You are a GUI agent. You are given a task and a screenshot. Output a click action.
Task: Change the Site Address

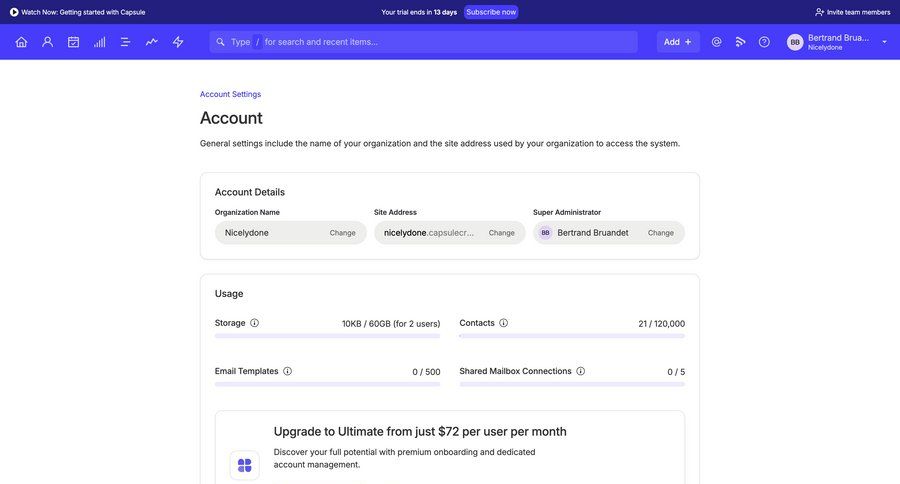tap(501, 233)
